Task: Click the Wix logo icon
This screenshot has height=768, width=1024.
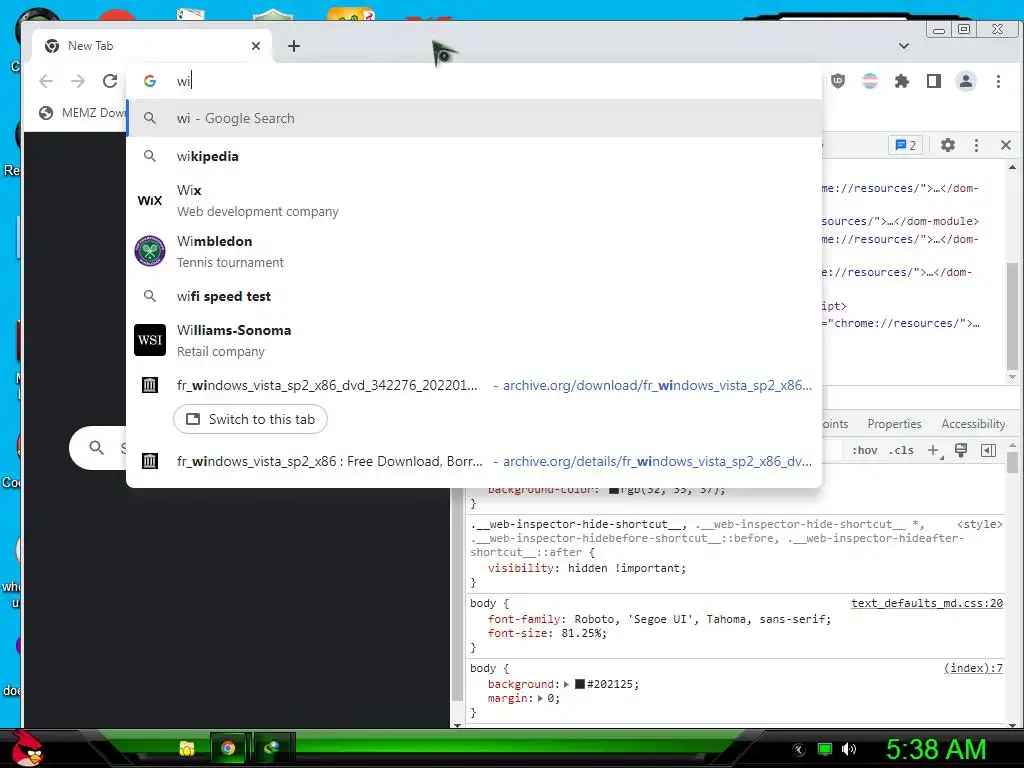Action: pos(150,200)
